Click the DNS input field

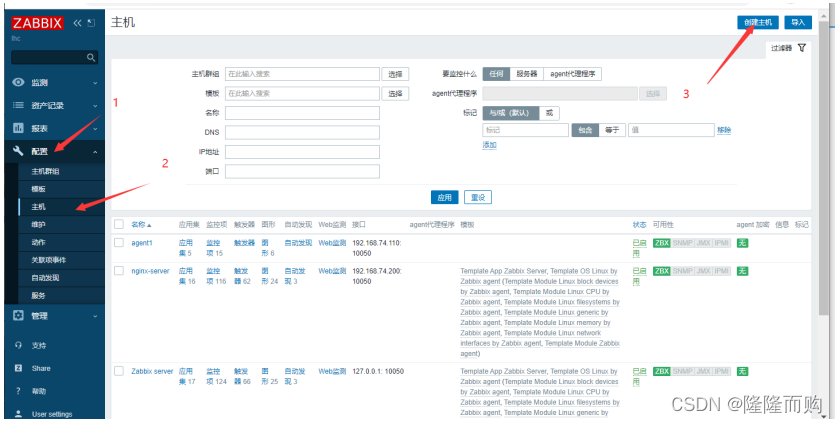click(302, 132)
